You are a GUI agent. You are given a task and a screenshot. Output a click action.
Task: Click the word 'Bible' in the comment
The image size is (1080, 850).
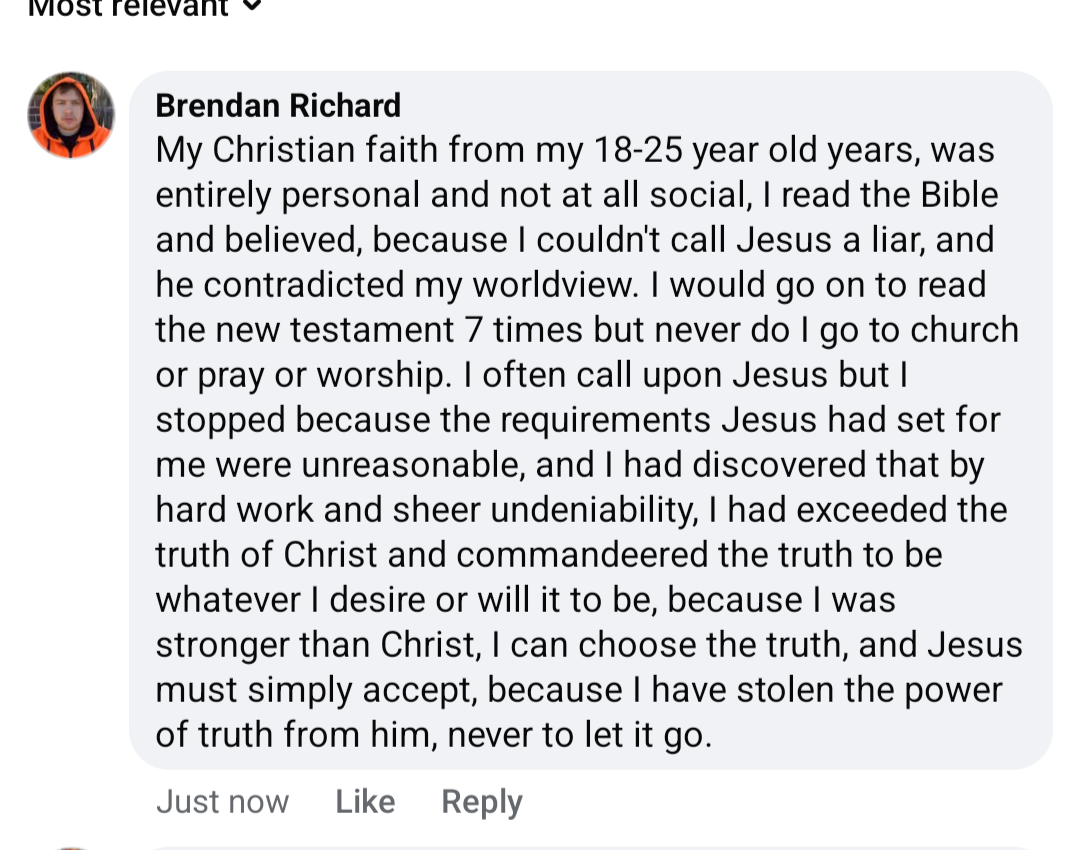pyautogui.click(x=959, y=195)
